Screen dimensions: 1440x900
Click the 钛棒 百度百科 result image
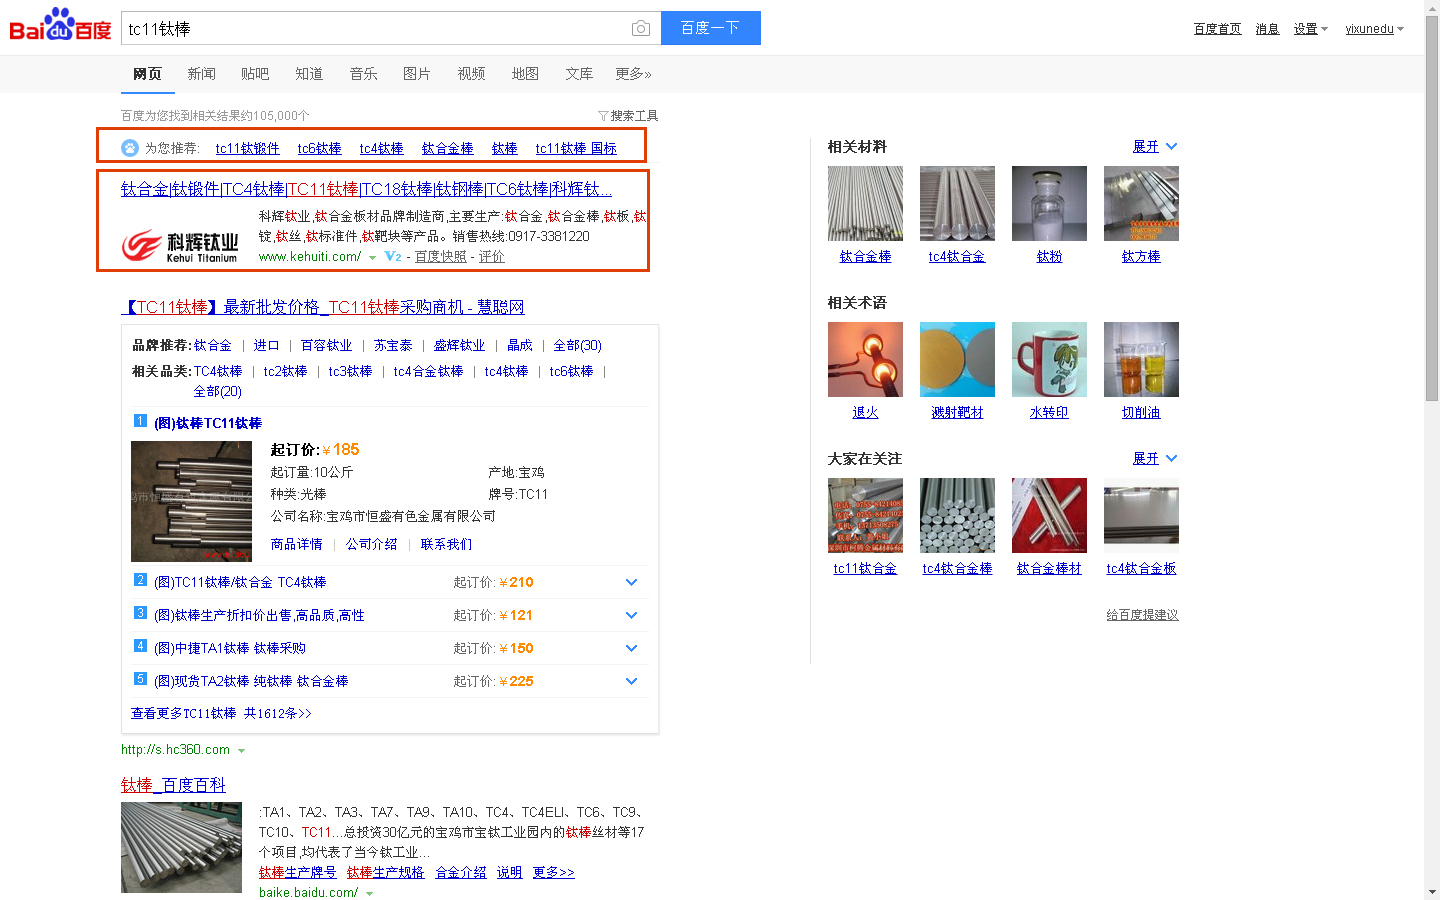click(181, 847)
